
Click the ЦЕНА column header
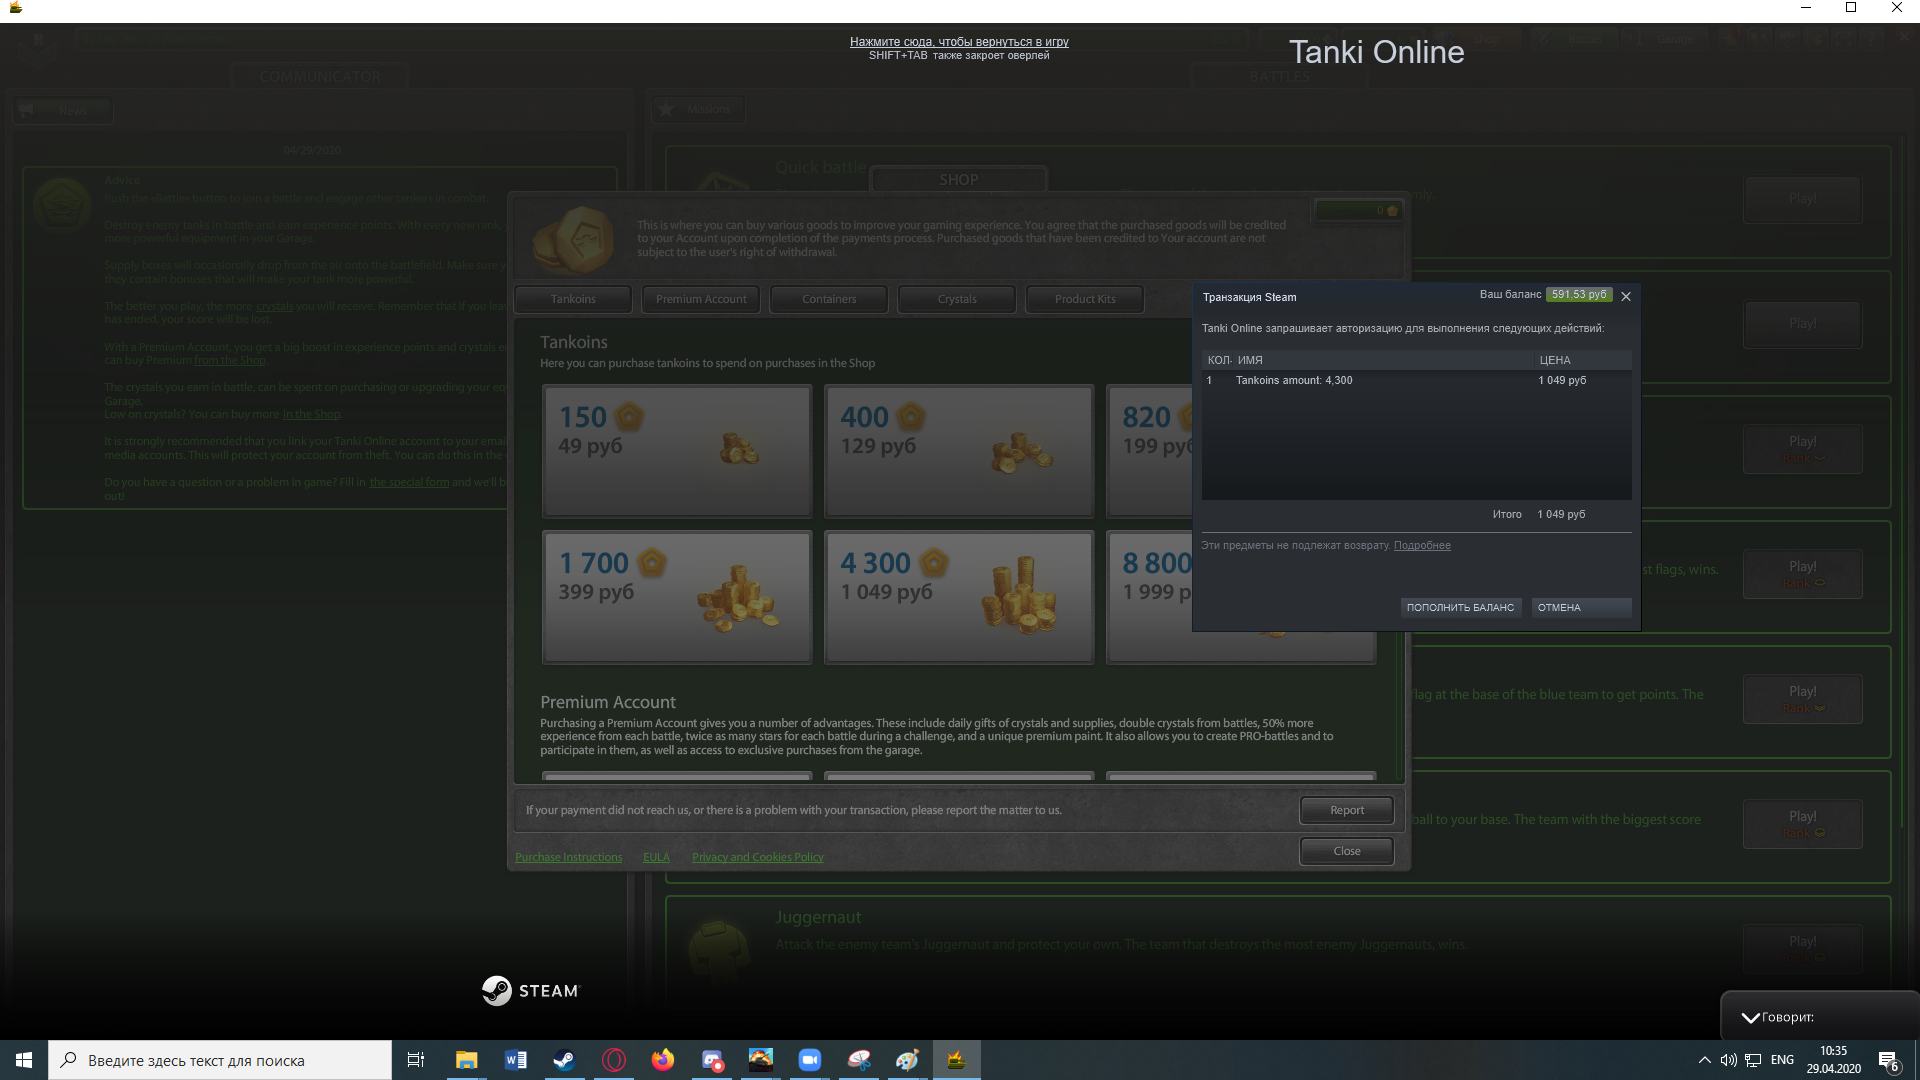point(1555,360)
